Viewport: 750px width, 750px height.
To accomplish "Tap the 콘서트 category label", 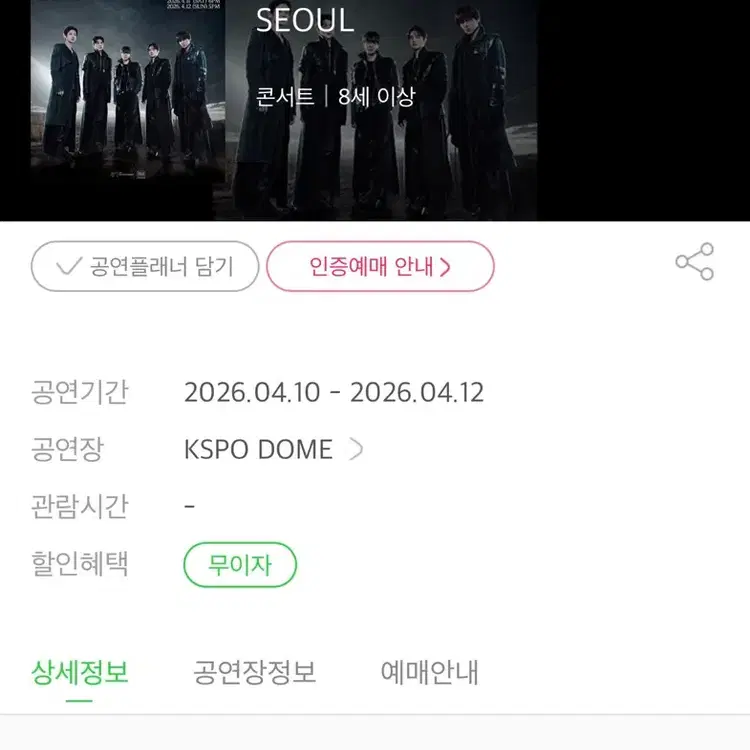I will [x=284, y=96].
